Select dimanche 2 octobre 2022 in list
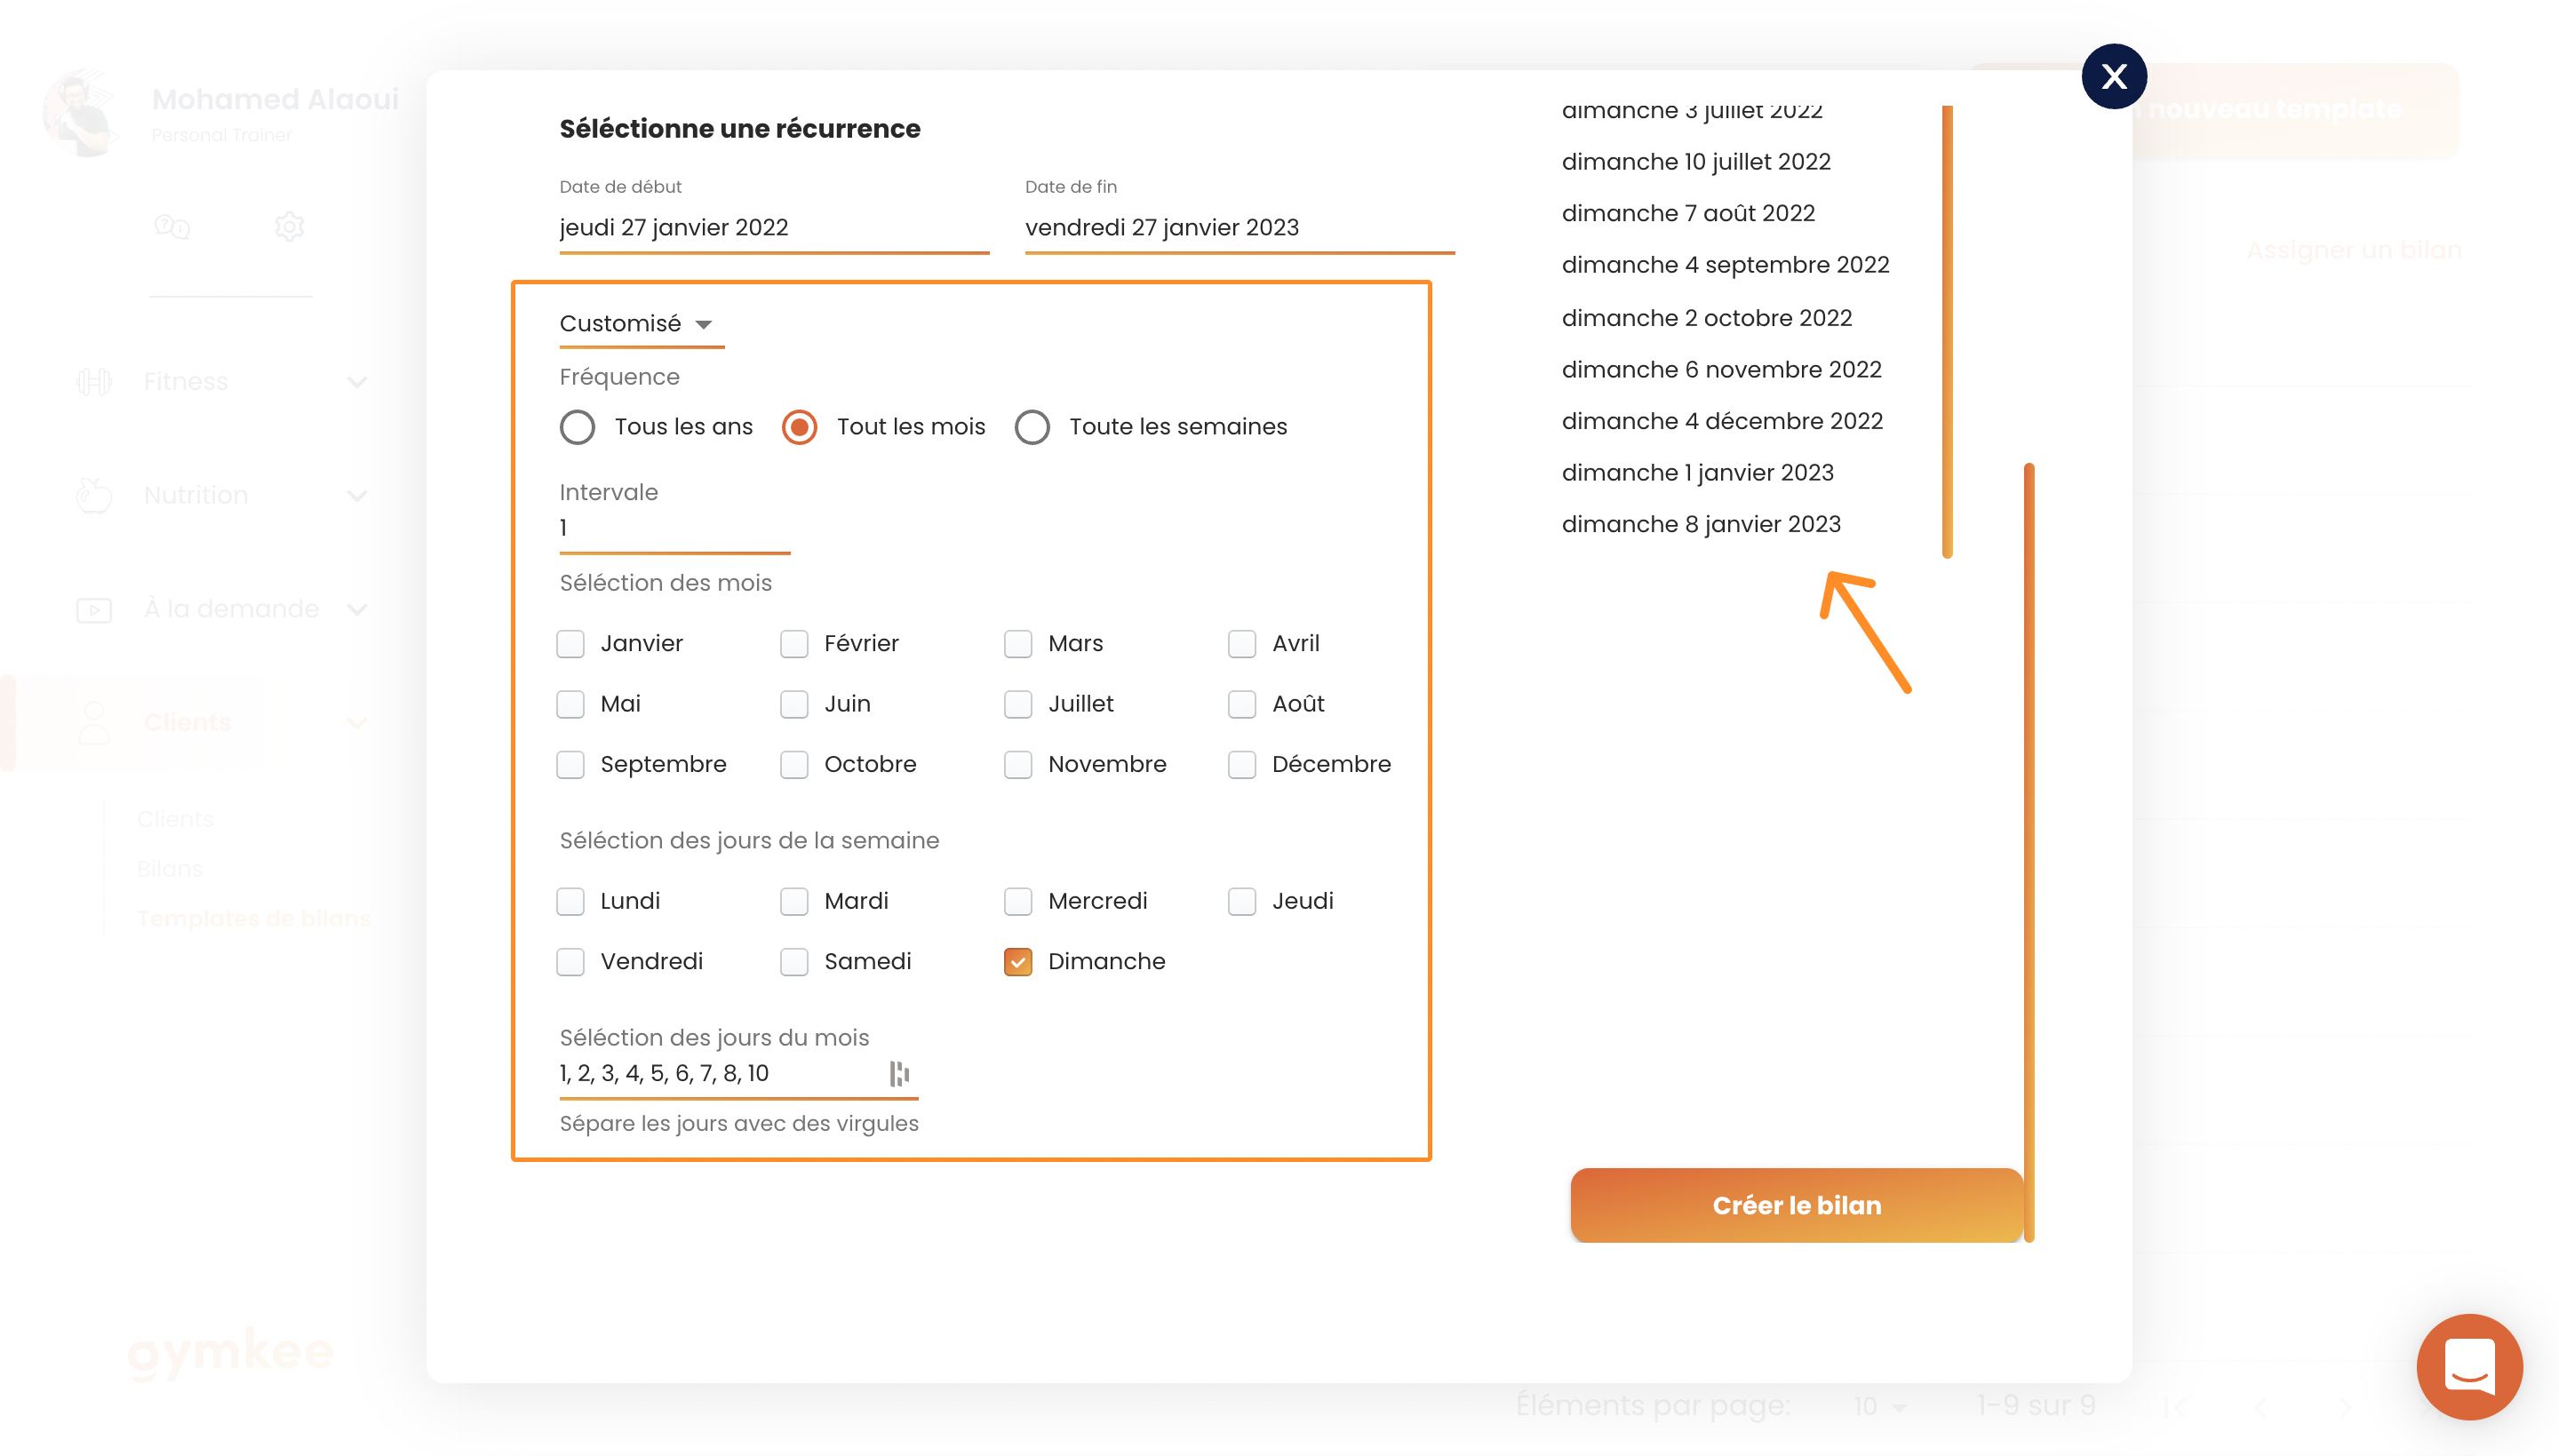 point(1706,318)
